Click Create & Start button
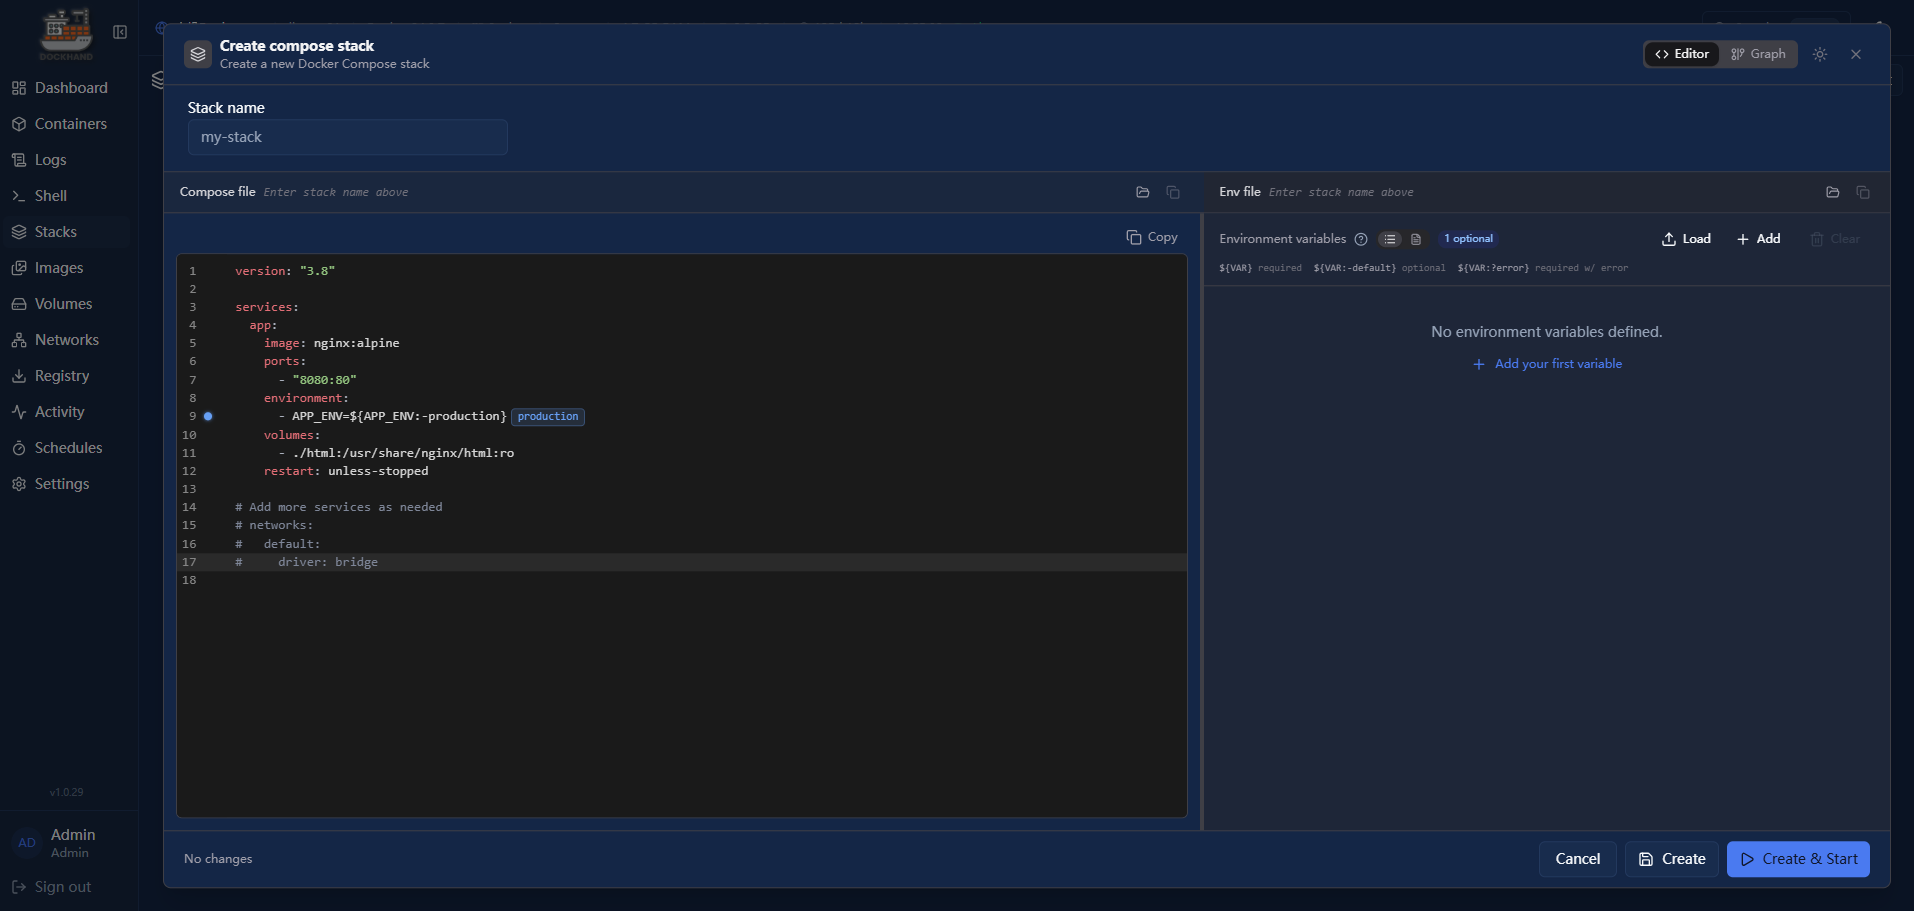This screenshot has width=1914, height=911. pyautogui.click(x=1798, y=859)
